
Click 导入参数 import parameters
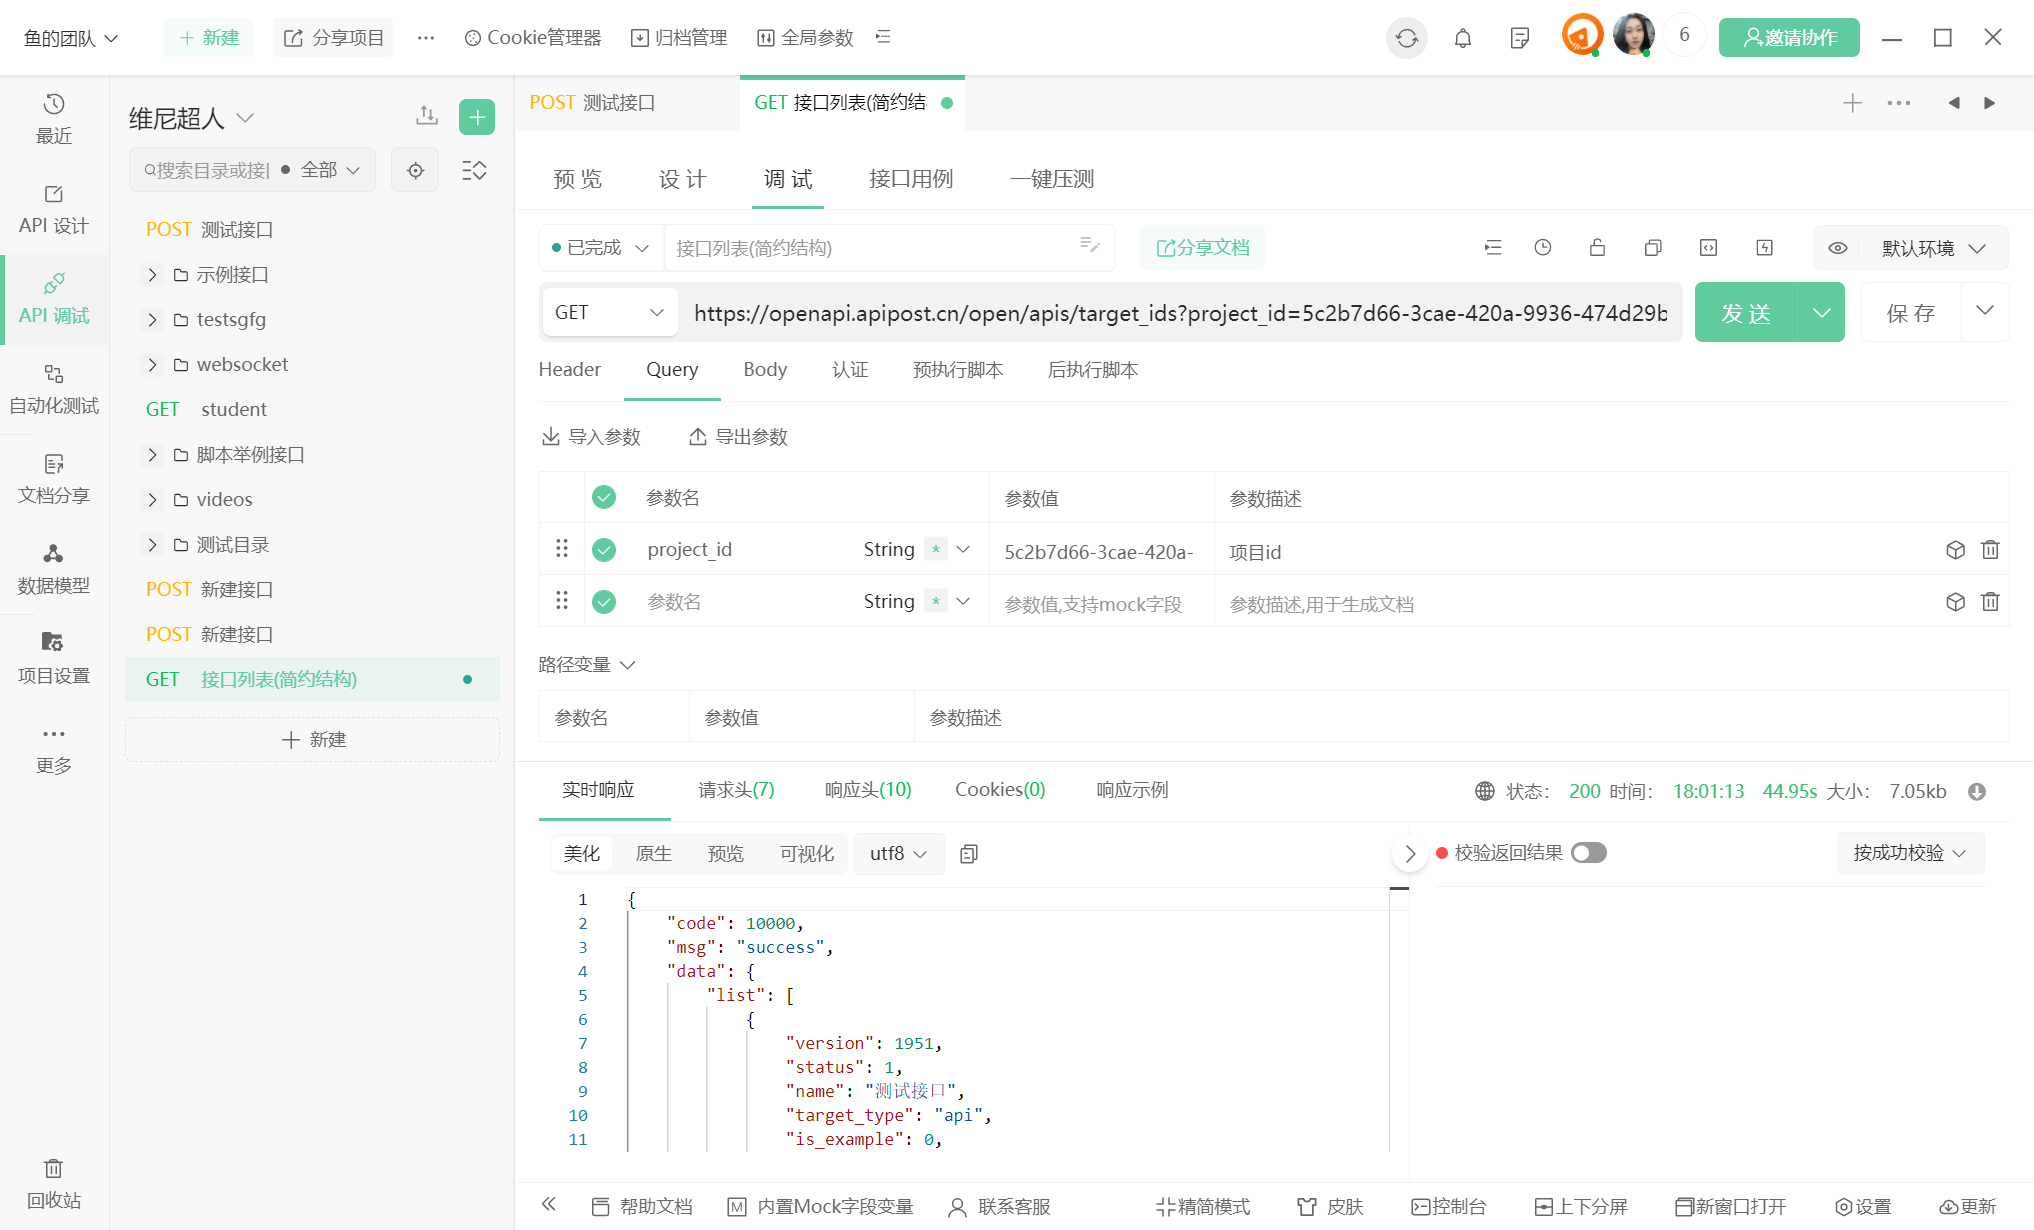tap(591, 436)
